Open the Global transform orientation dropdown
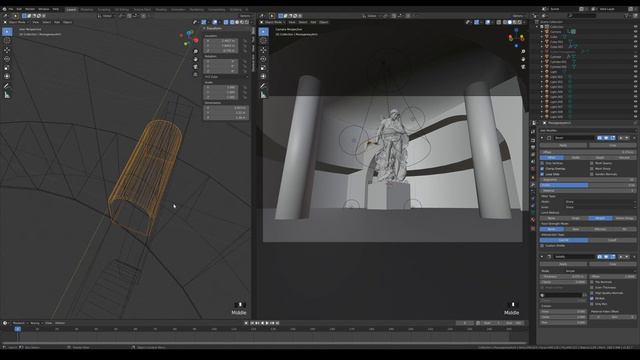 coord(107,16)
